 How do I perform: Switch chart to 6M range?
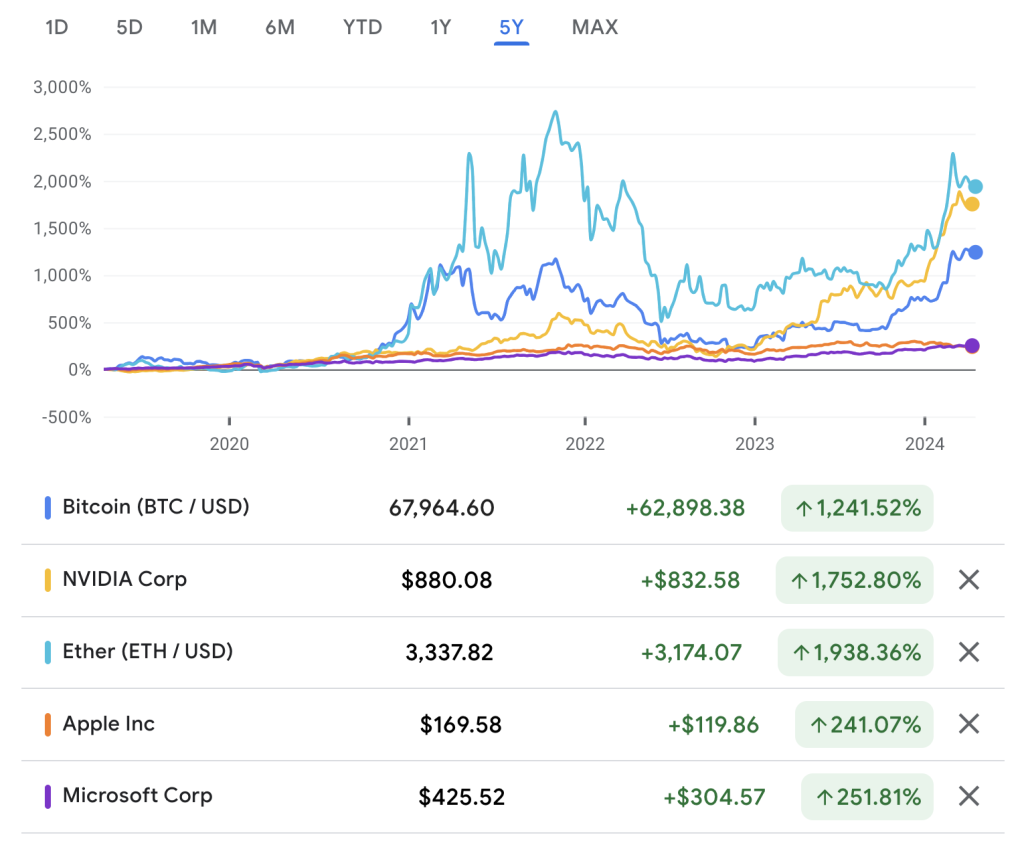pyautogui.click(x=280, y=27)
